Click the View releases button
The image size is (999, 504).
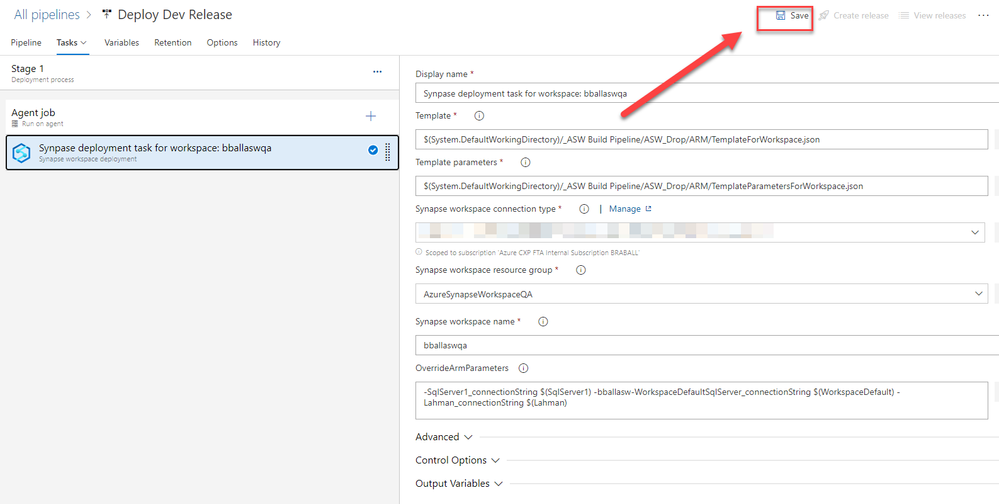click(x=932, y=15)
